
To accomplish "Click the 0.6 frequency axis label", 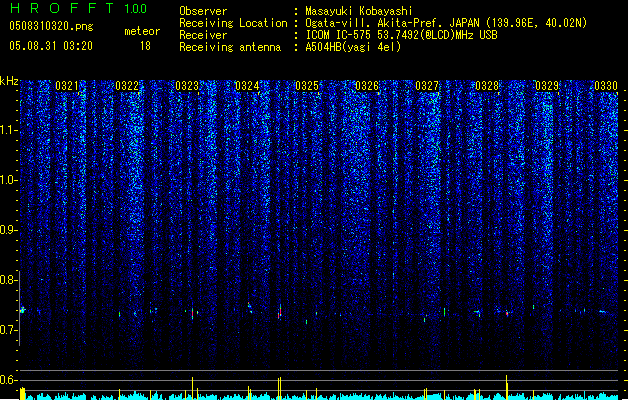I will point(8,380).
